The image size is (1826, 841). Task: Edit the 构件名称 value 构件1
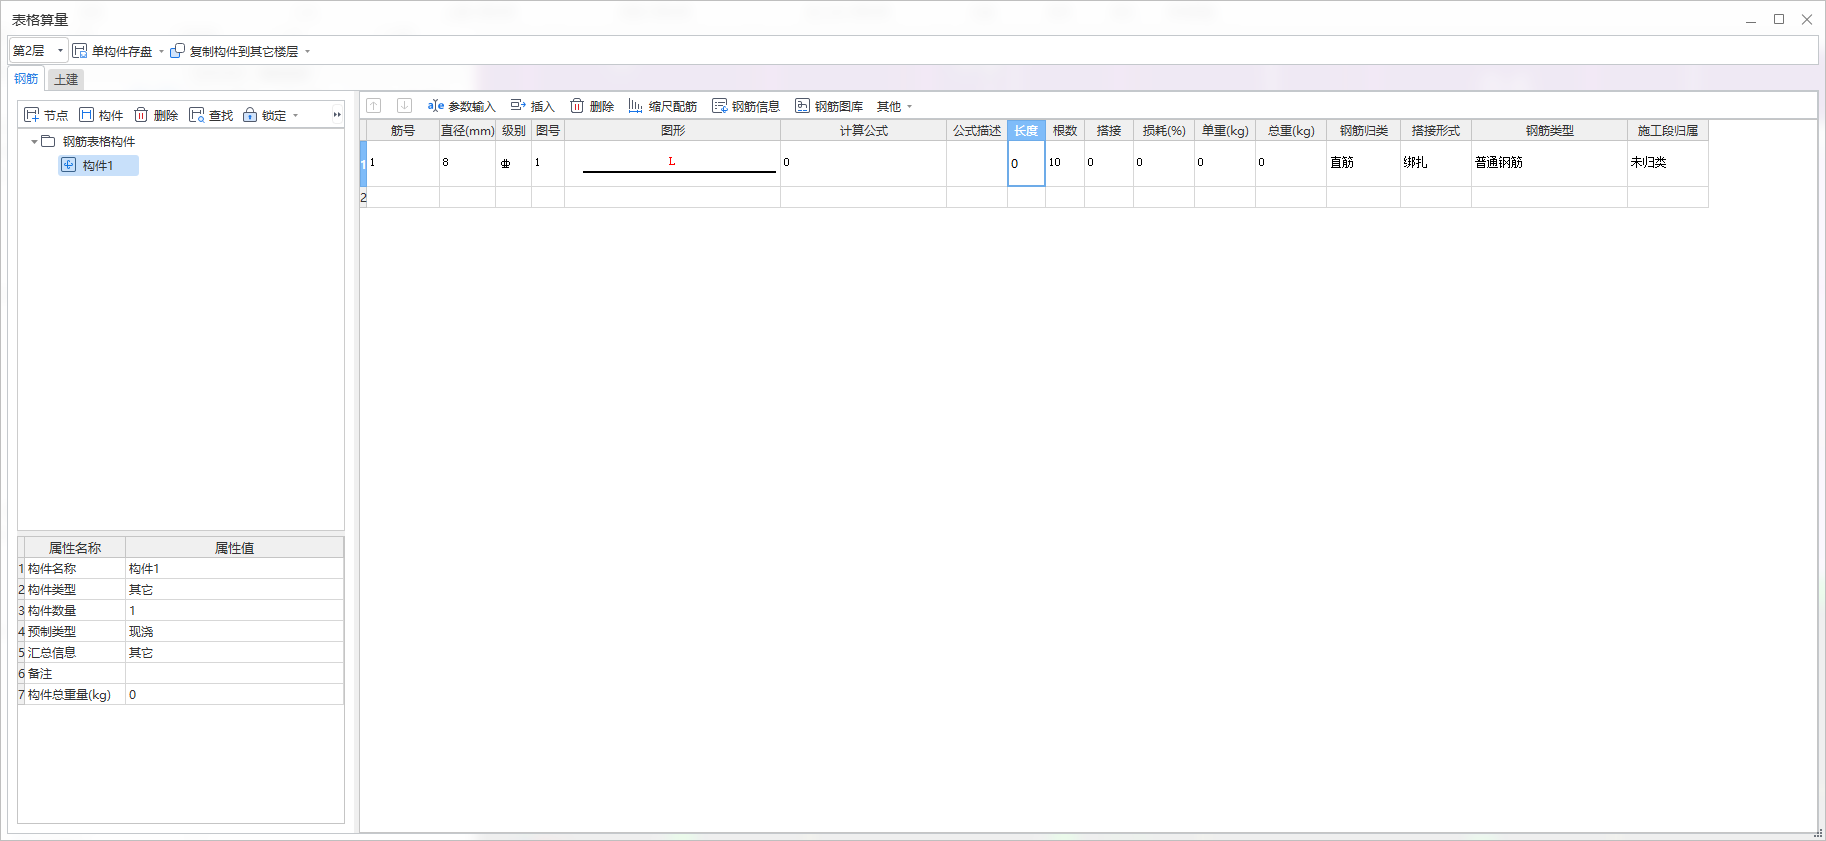(x=234, y=569)
